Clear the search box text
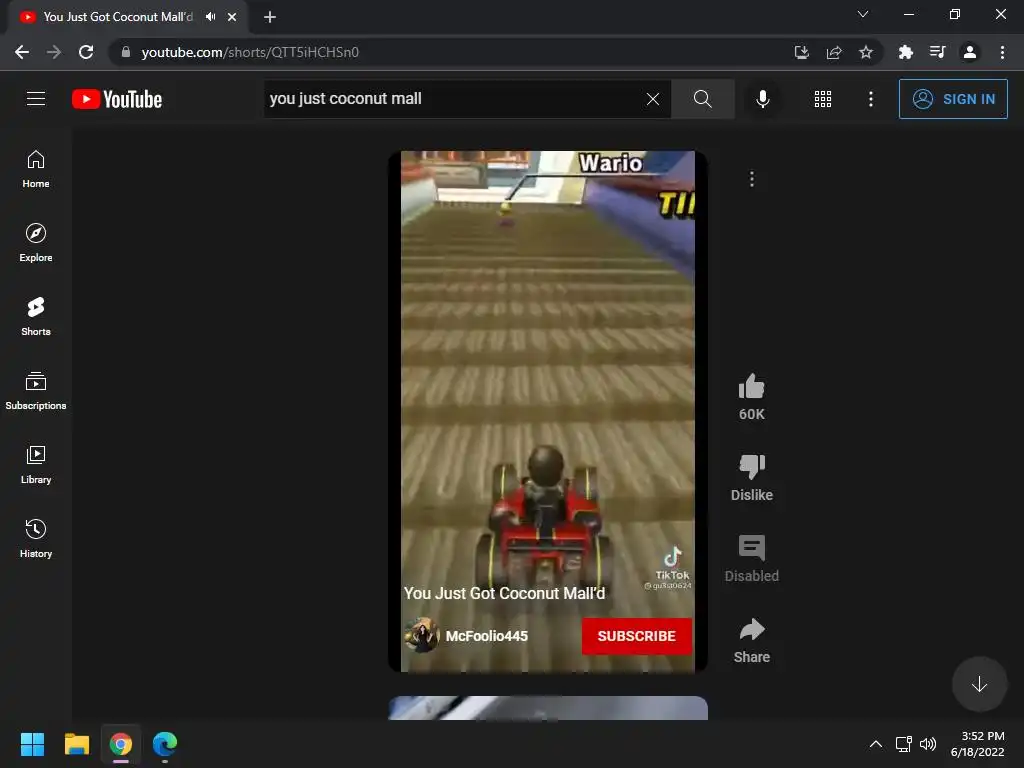The width and height of the screenshot is (1024, 768). coord(652,99)
